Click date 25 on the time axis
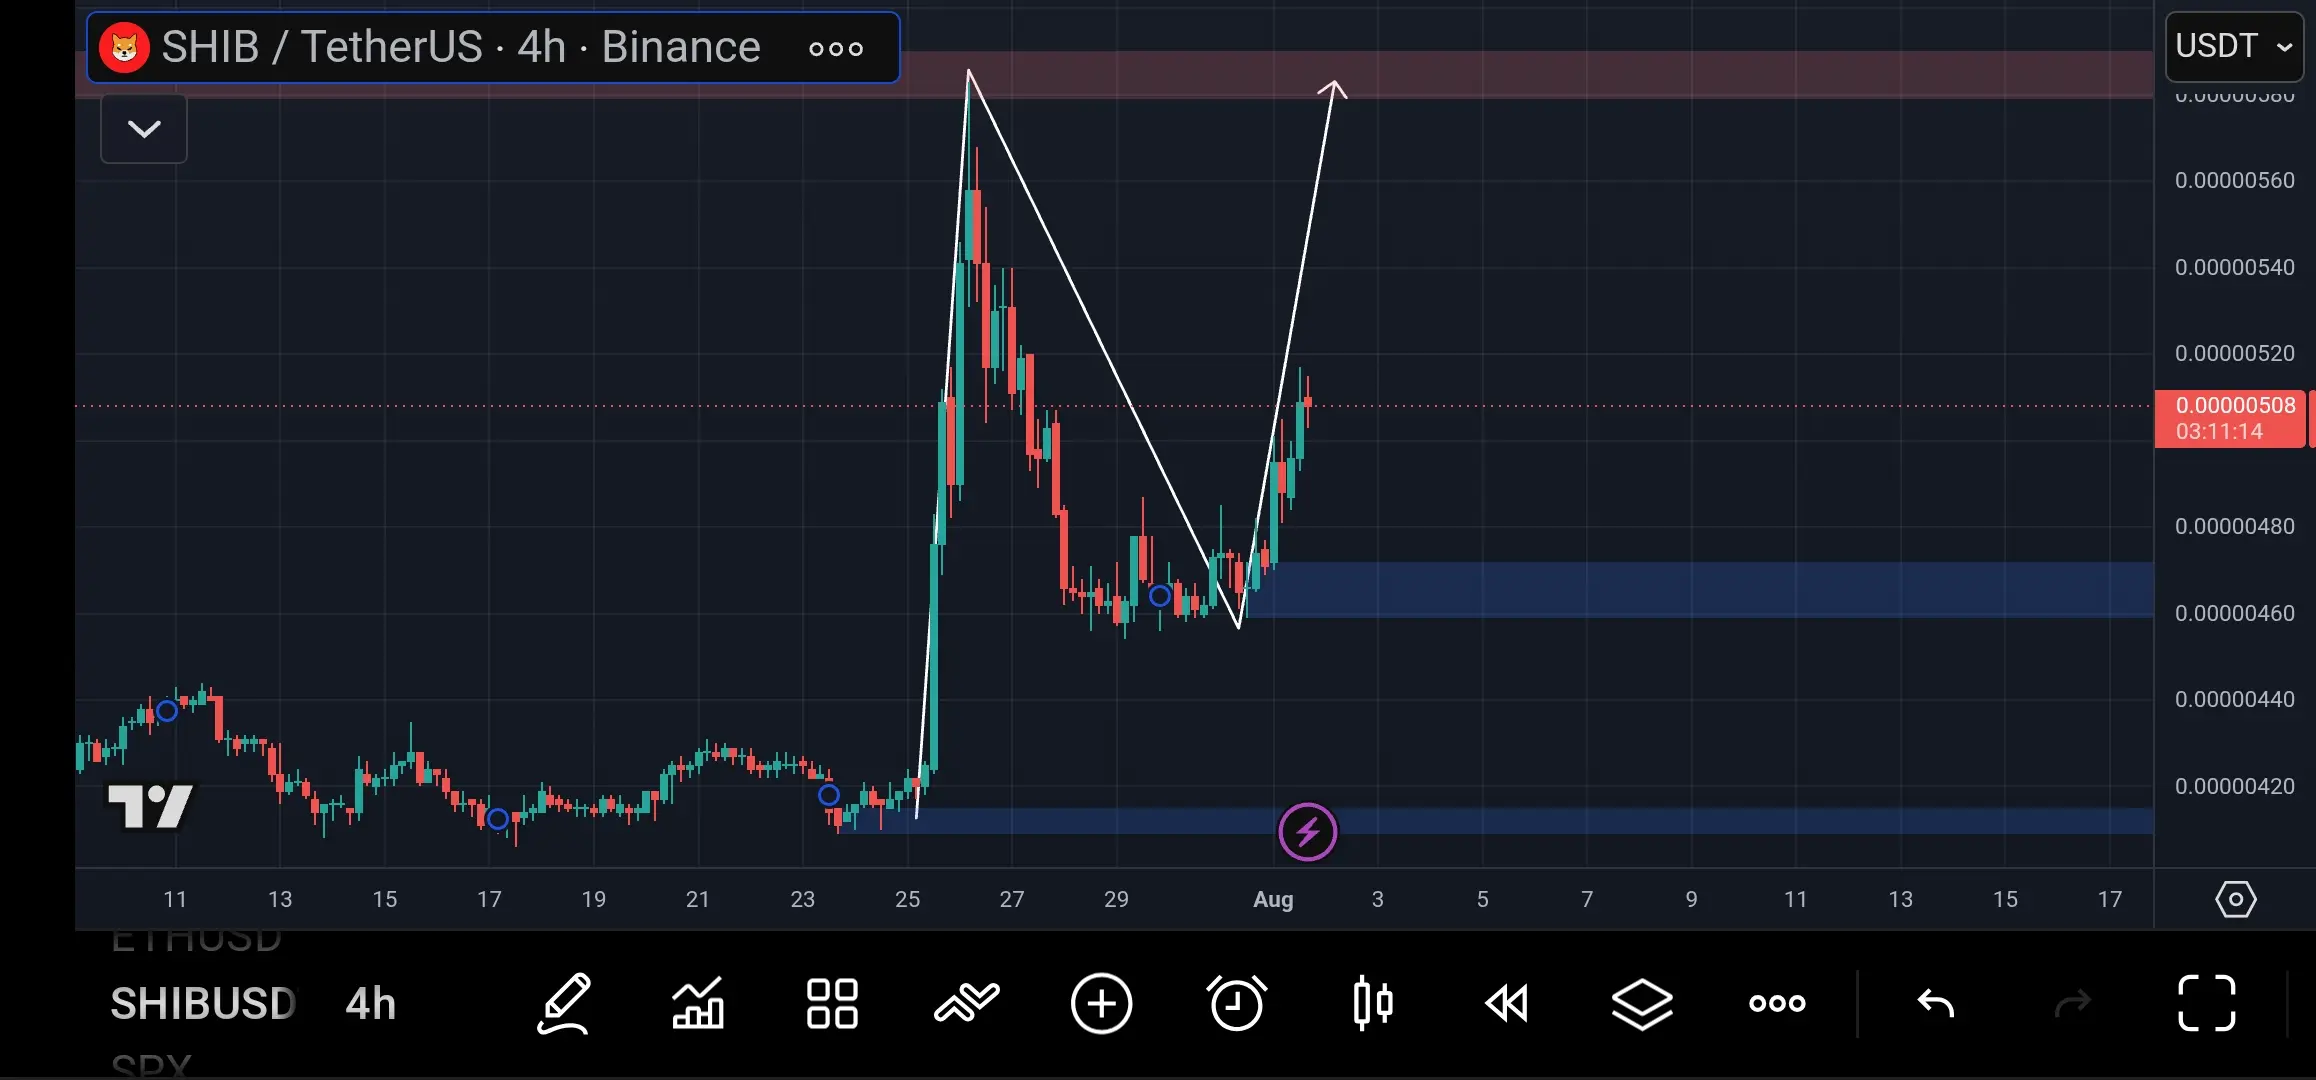The height and width of the screenshot is (1080, 2316). (907, 899)
